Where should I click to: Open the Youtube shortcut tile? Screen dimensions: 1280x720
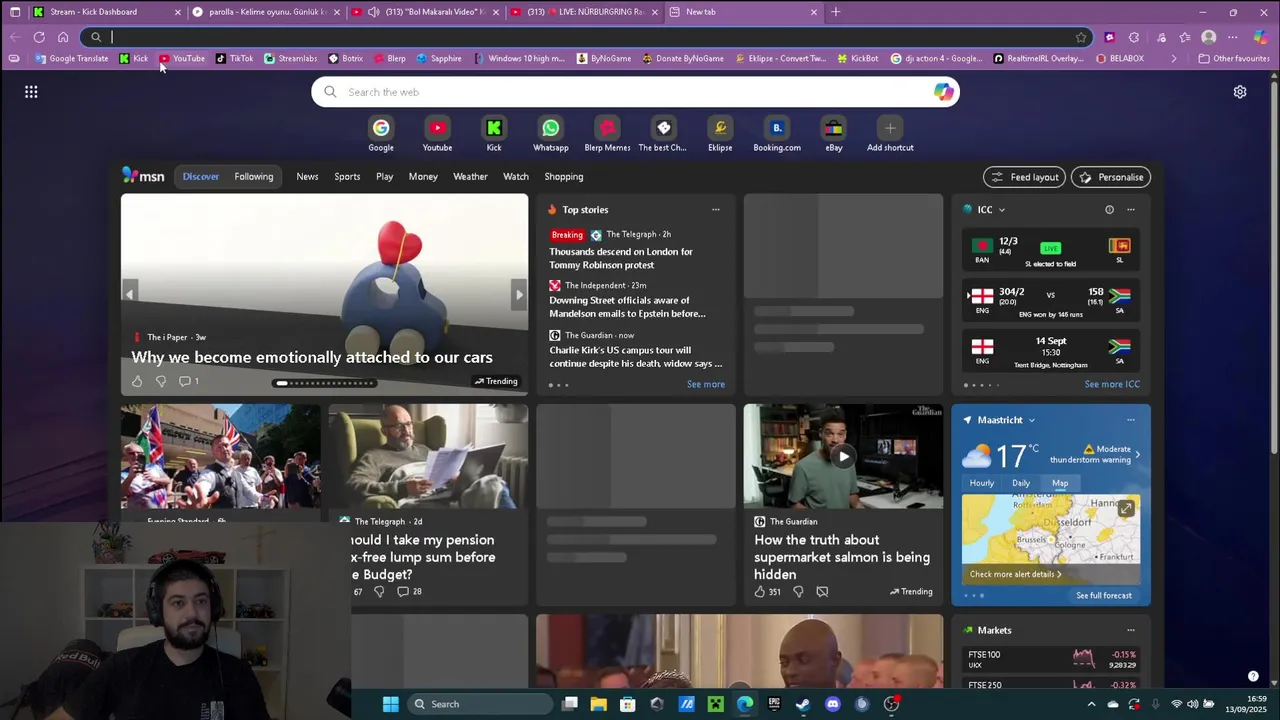(x=437, y=135)
